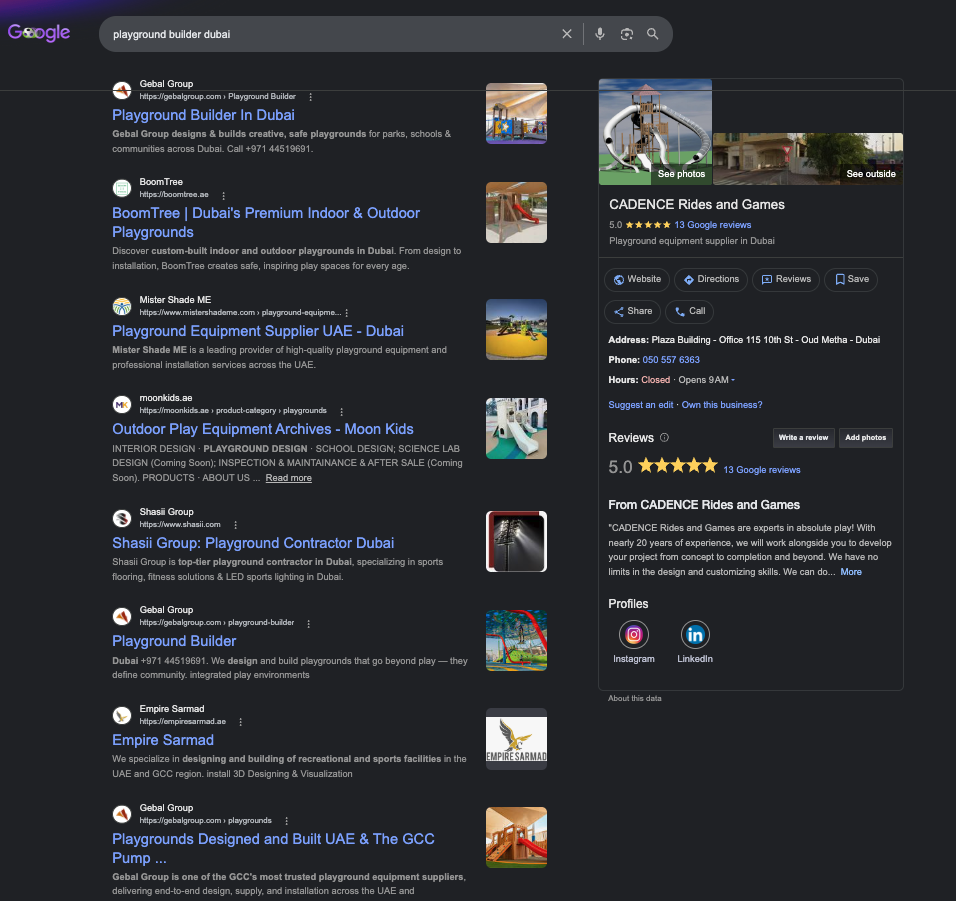Open 'Shasii Group: Playground Contractor Dubai' result
The image size is (956, 901).
point(253,543)
